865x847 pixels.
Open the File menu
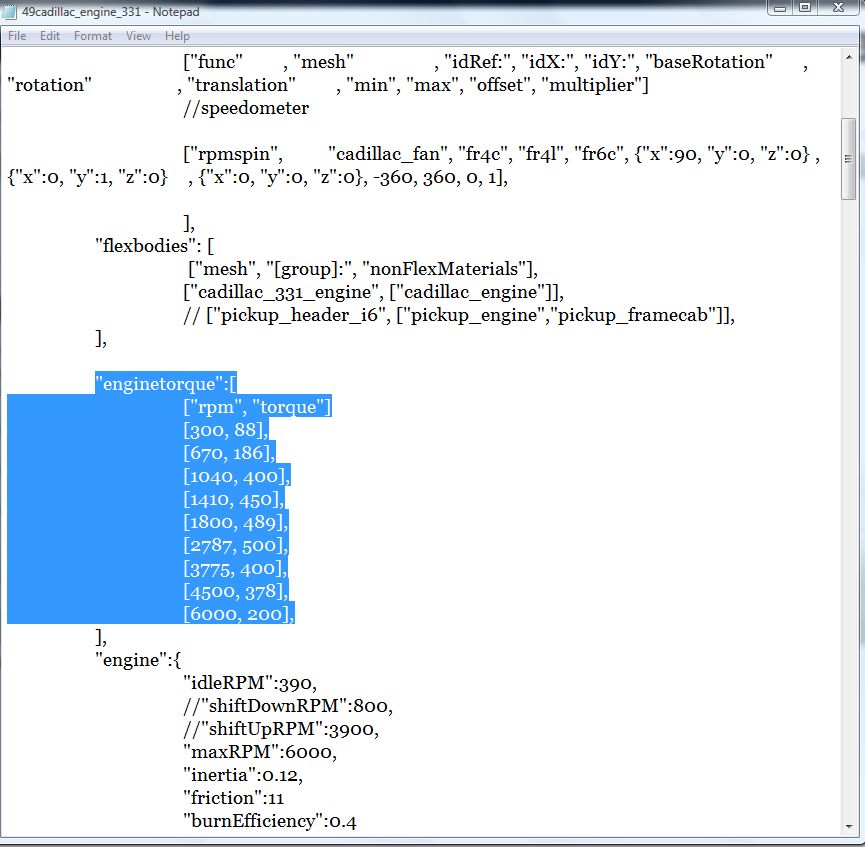pos(17,36)
